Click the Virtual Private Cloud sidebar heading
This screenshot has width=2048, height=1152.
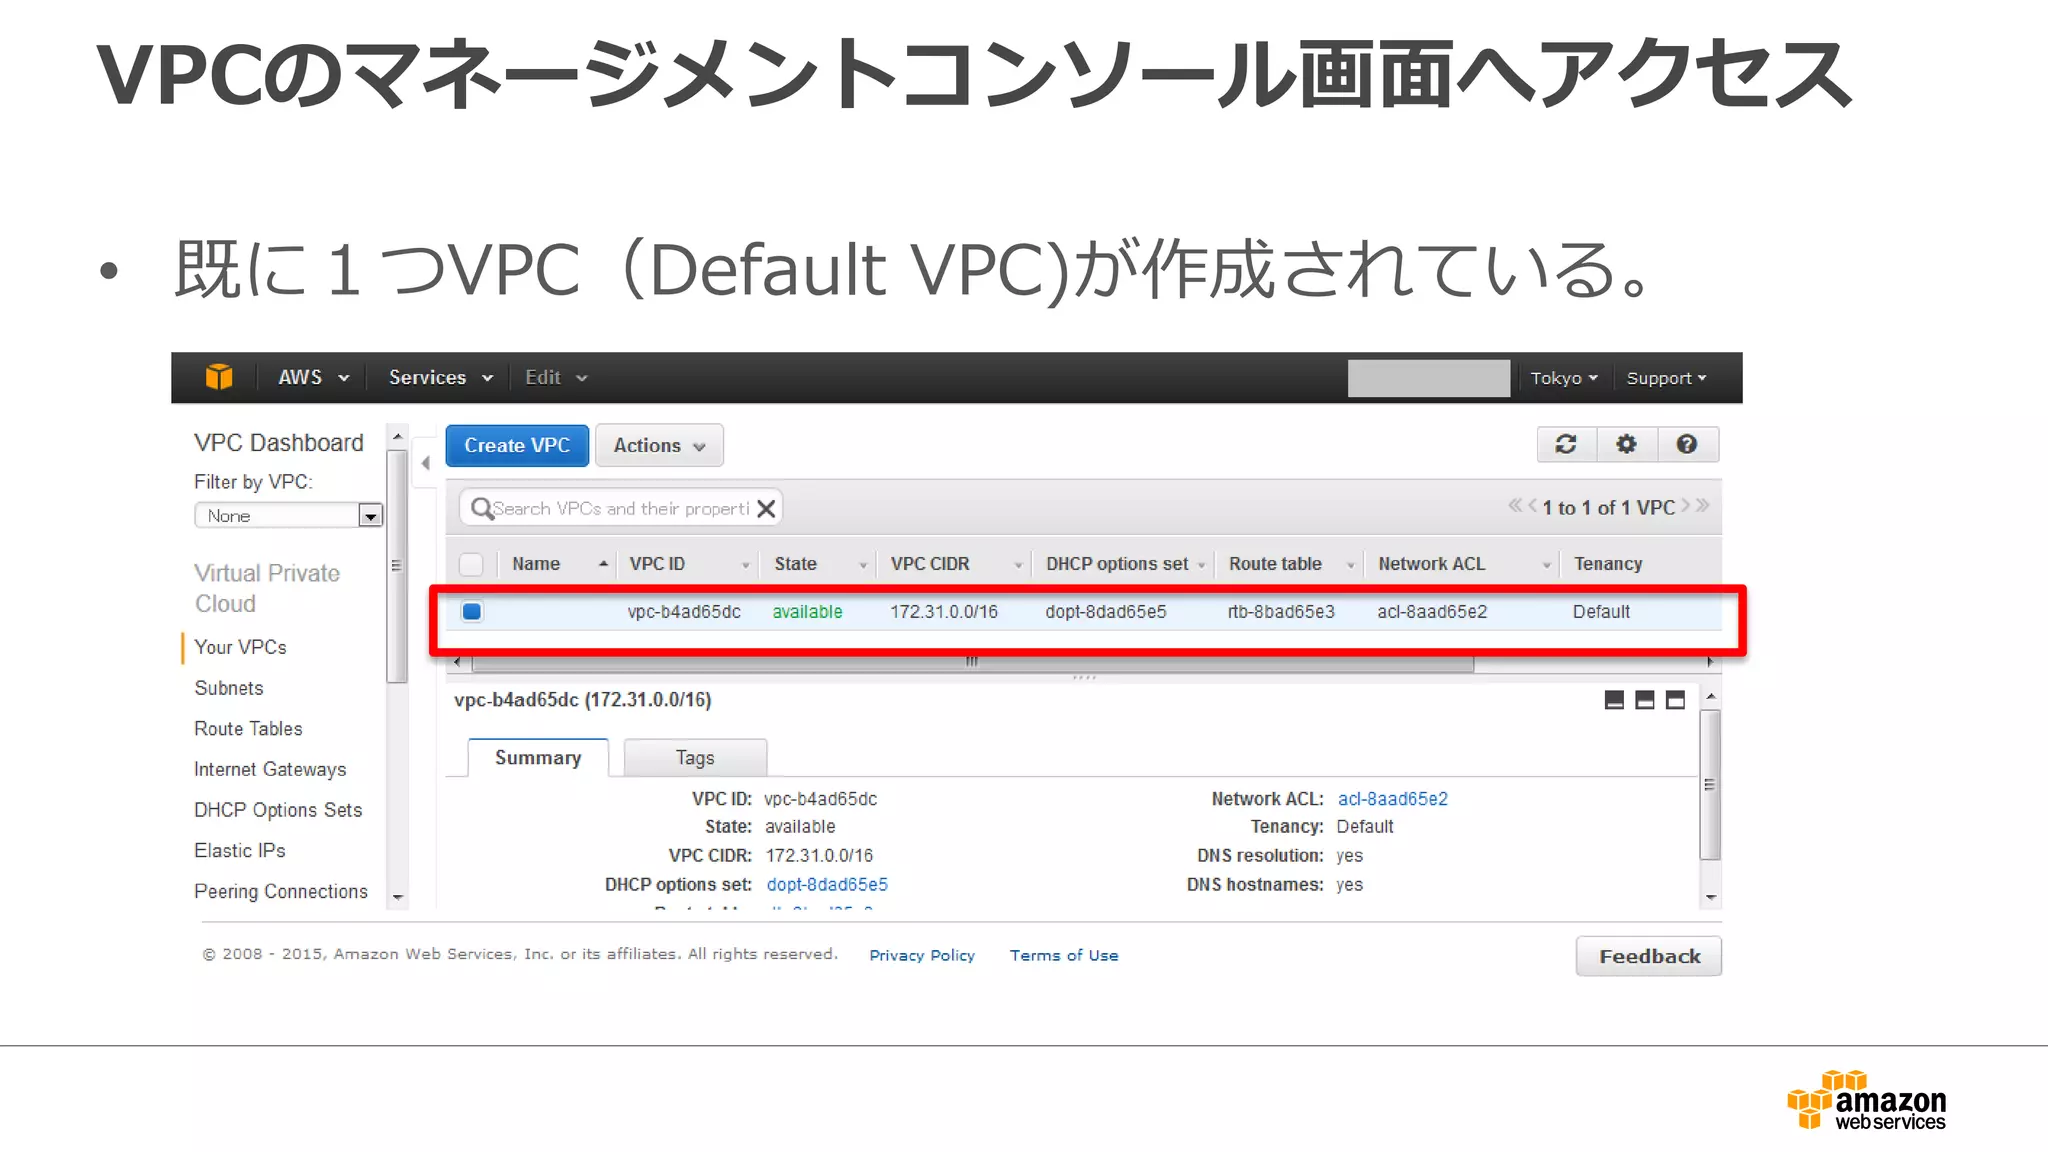click(267, 588)
